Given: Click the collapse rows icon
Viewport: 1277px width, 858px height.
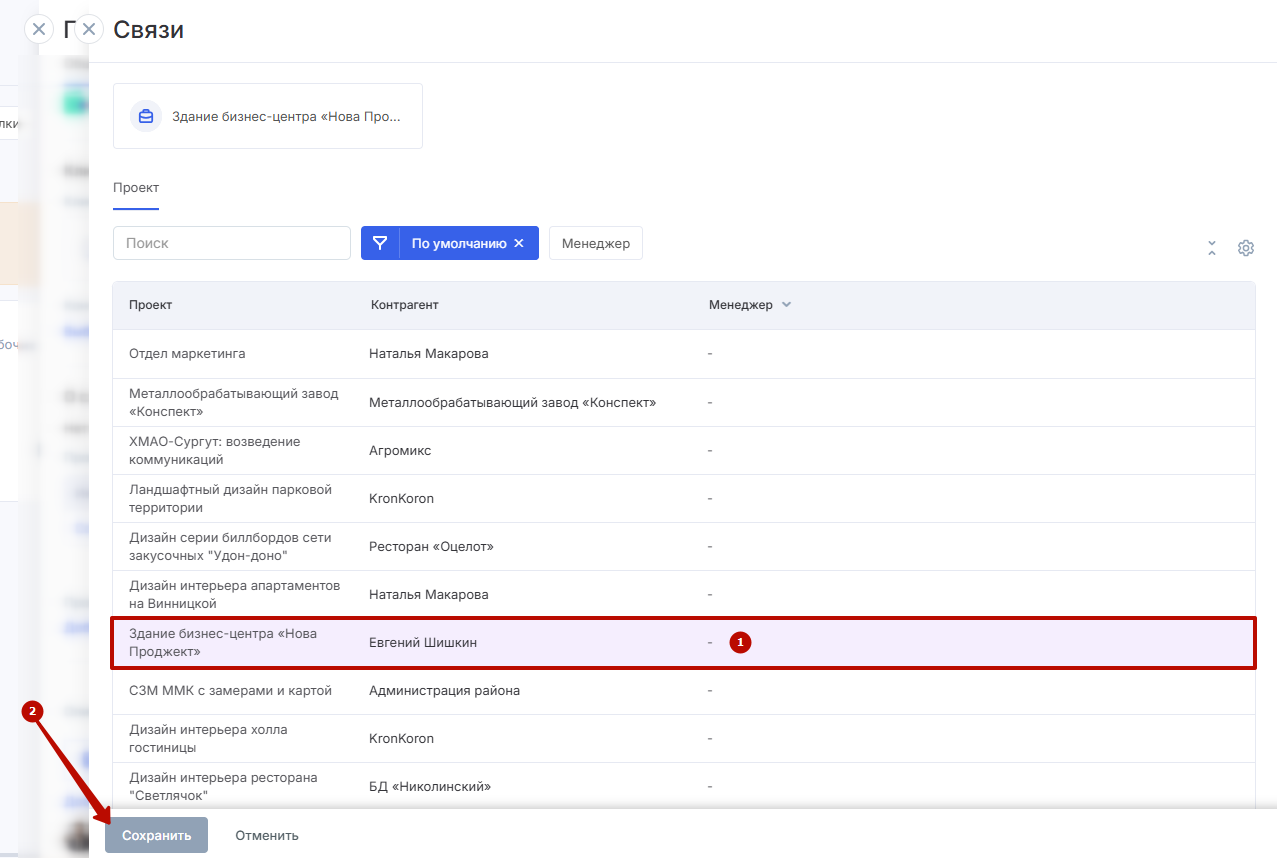Looking at the screenshot, I should tap(1212, 248).
